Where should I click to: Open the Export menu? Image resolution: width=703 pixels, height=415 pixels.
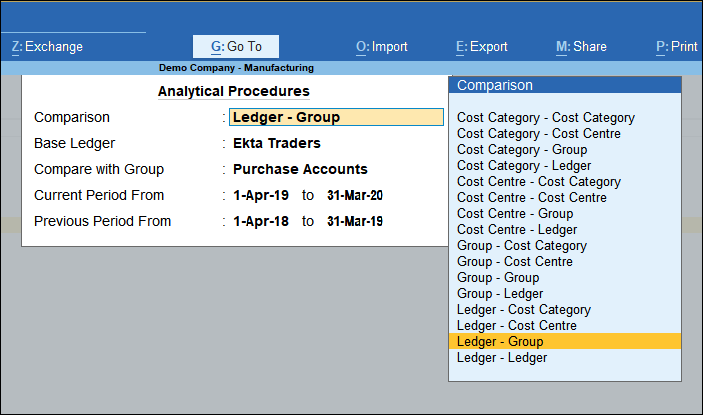(x=481, y=47)
